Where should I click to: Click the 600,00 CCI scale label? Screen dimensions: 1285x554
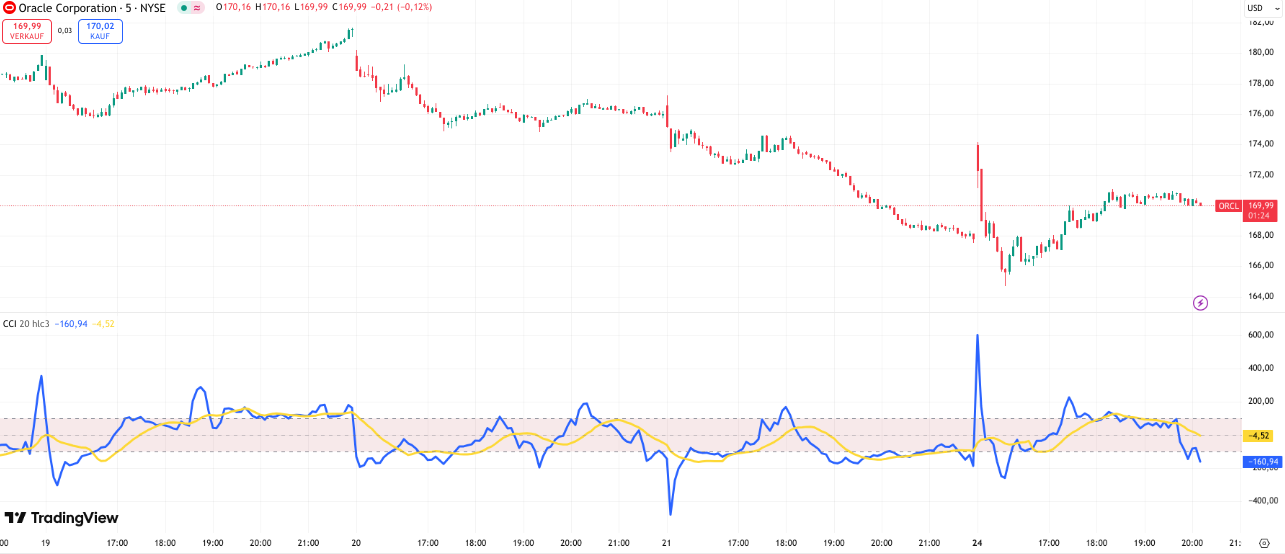click(x=1260, y=335)
